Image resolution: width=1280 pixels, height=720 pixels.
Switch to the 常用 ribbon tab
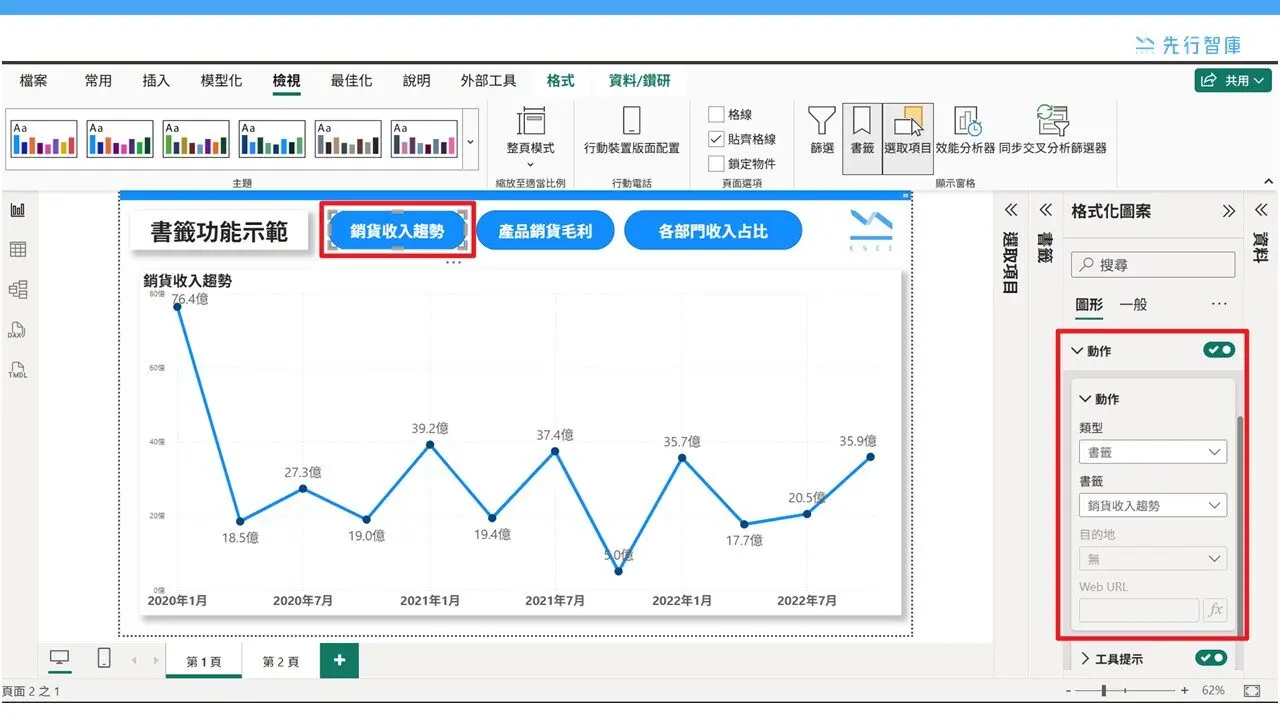point(98,81)
